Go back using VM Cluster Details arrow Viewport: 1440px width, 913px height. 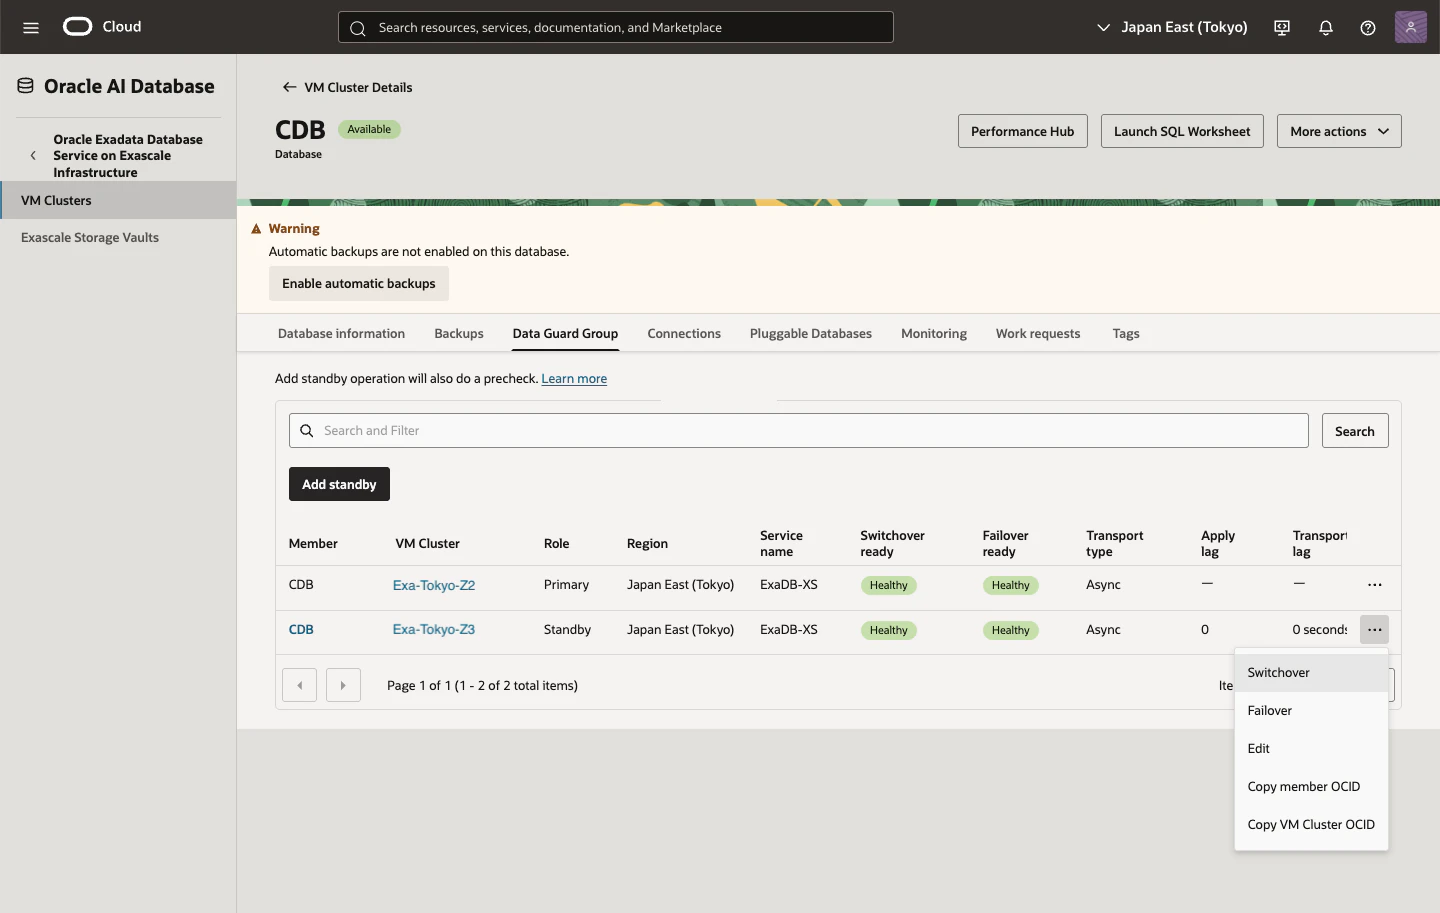point(289,87)
